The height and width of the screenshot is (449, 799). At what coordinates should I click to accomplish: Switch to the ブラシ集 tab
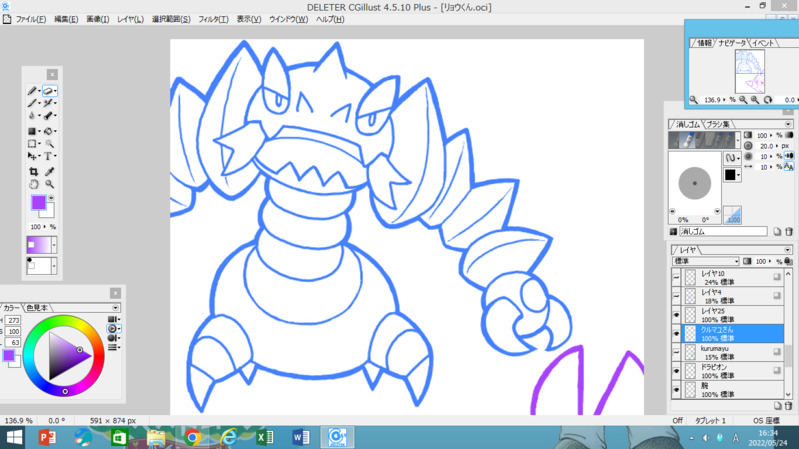point(718,124)
